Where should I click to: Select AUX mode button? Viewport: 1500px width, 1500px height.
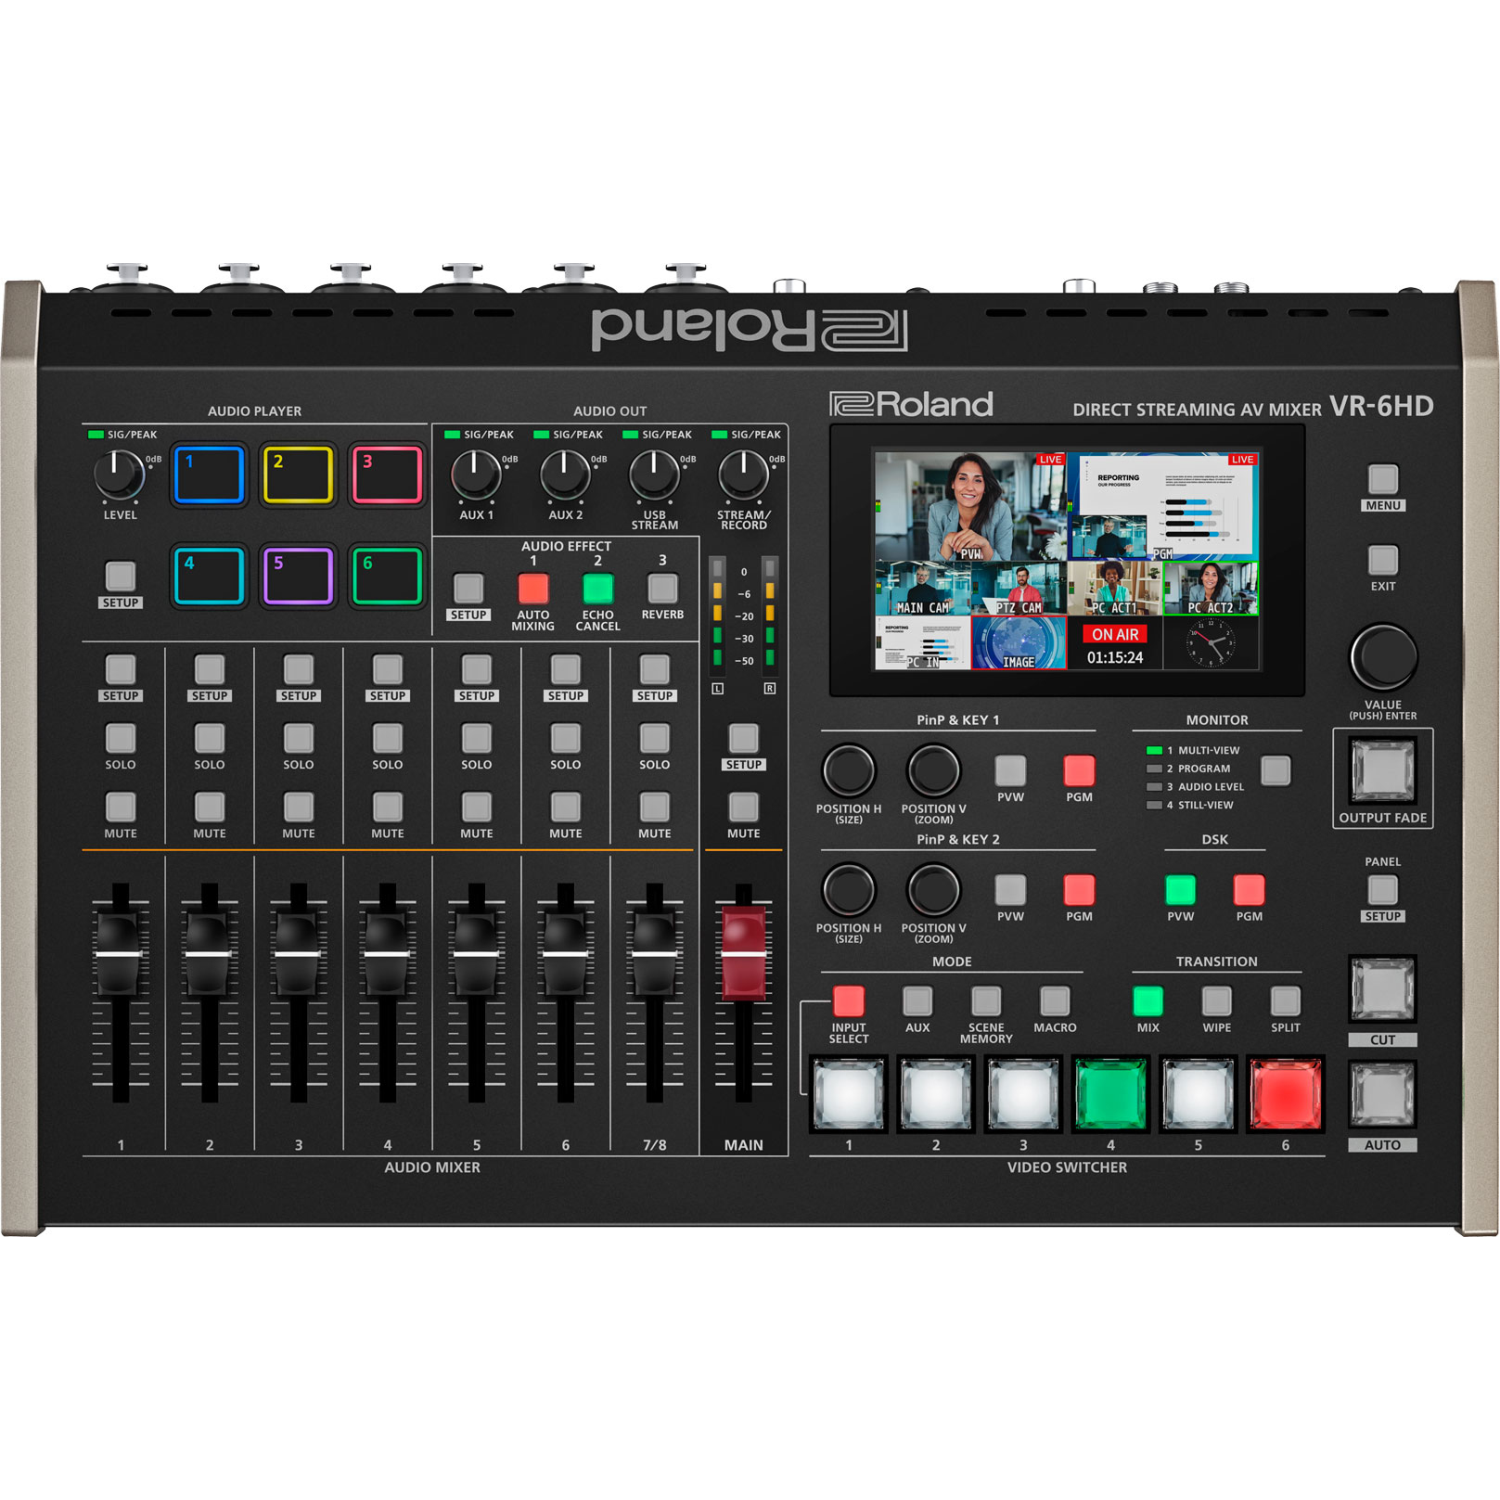pyautogui.click(x=917, y=1001)
